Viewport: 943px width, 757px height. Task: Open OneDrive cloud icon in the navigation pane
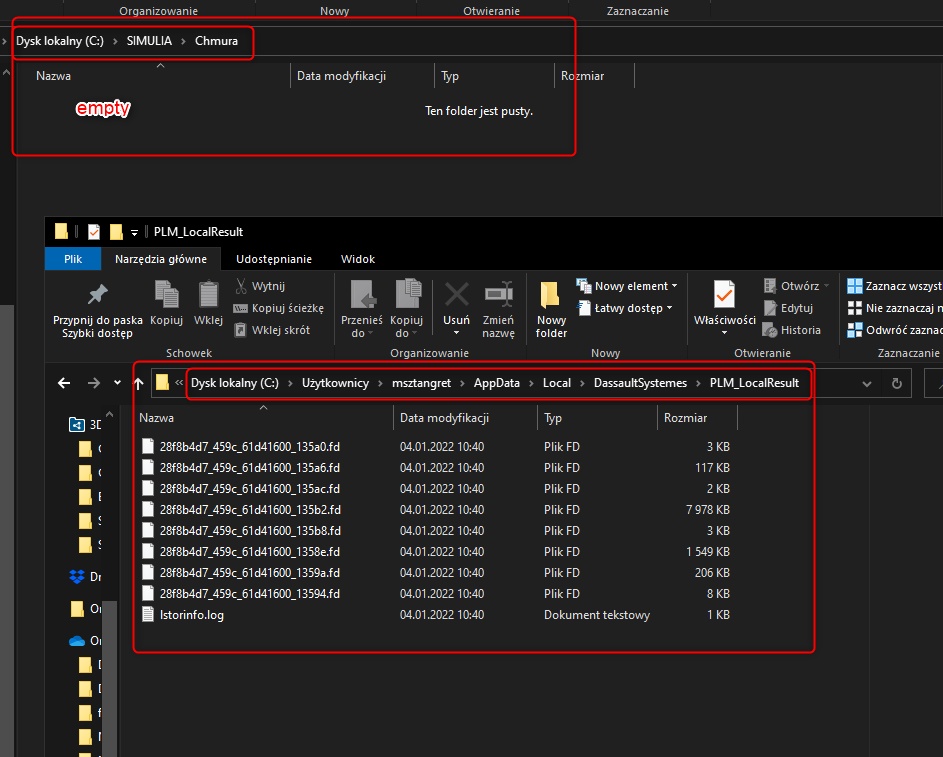click(77, 641)
